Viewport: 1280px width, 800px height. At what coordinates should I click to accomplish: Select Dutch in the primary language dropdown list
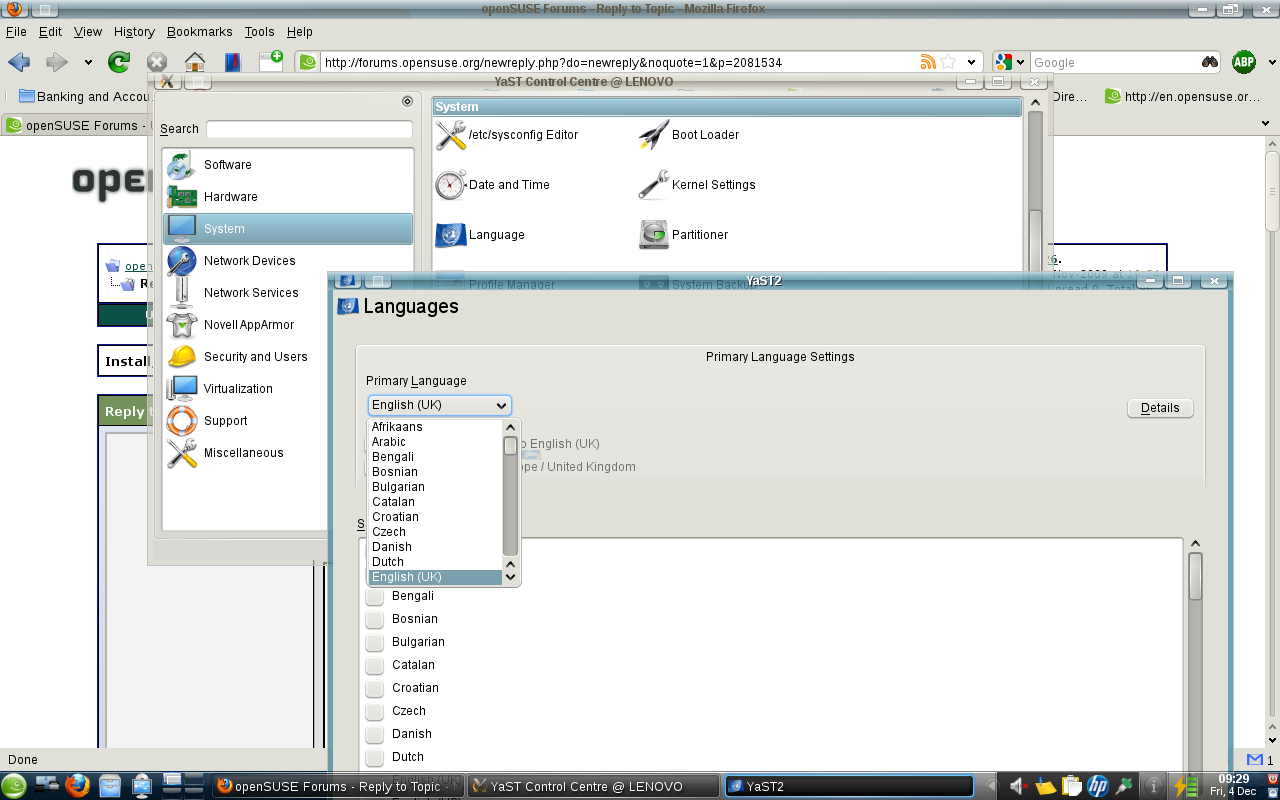435,562
